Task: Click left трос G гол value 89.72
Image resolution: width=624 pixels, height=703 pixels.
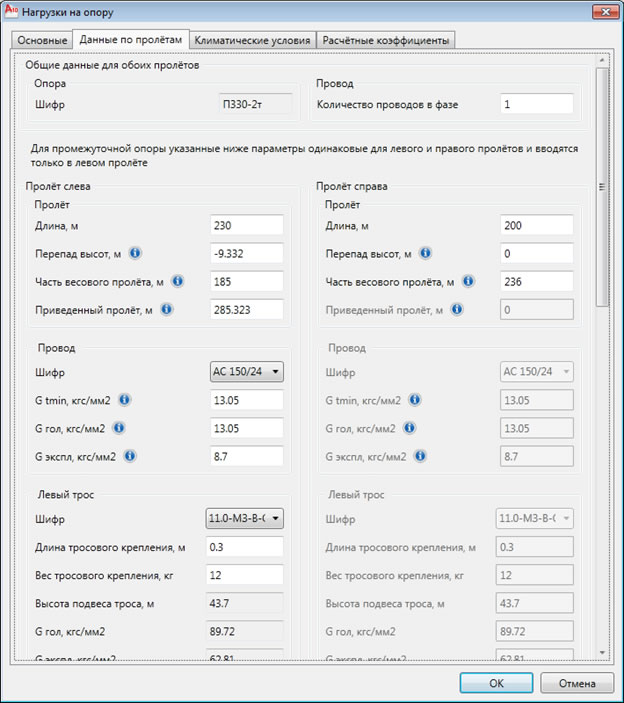Action: coord(244,632)
